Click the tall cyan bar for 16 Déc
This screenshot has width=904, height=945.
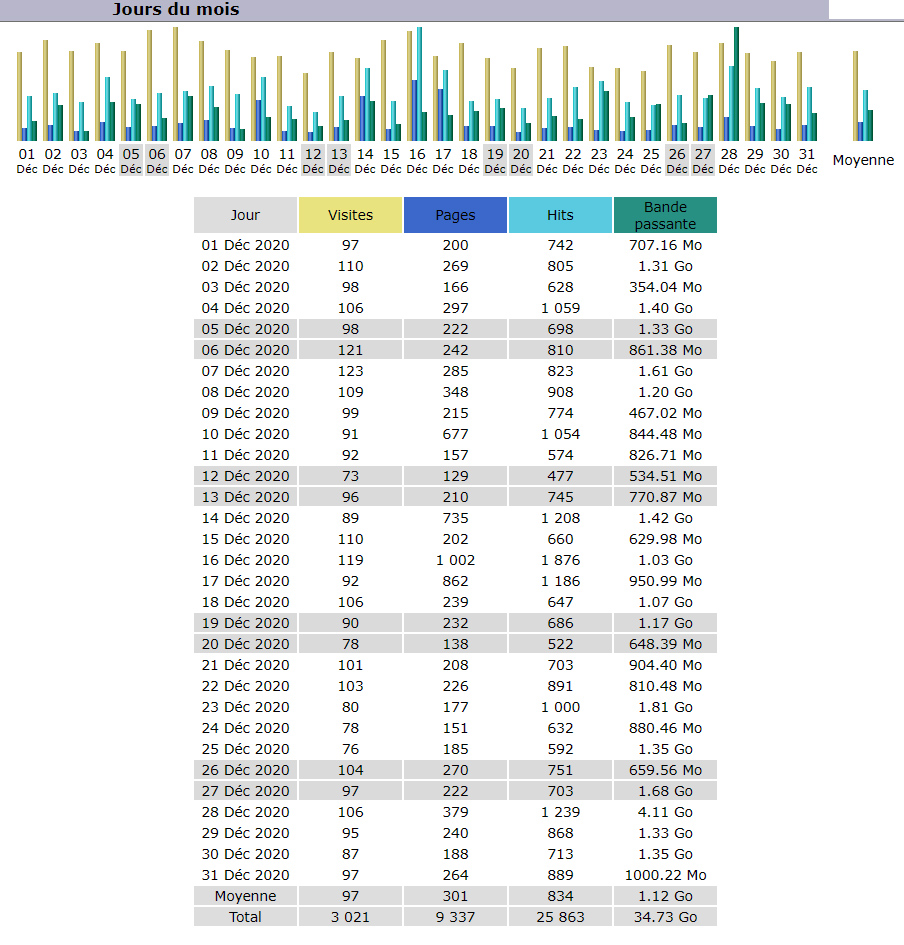pyautogui.click(x=419, y=84)
